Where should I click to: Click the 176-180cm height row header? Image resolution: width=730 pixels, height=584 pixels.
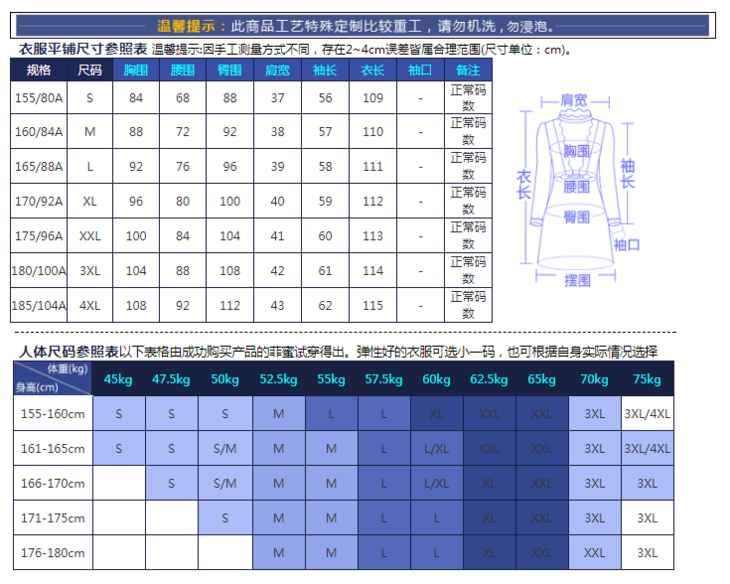(53, 553)
